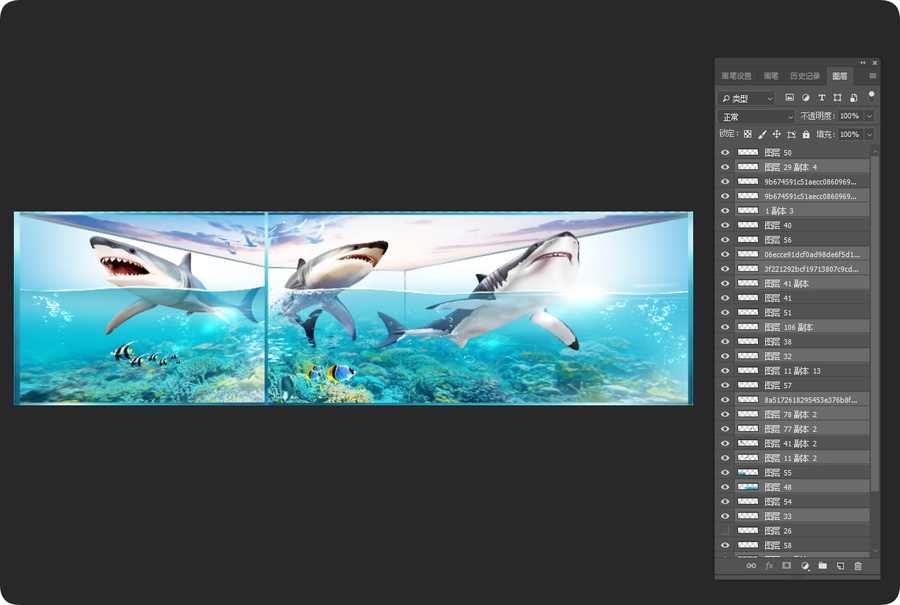Click thumbnail of layer 图层 55
Screen dimensions: 900x605
point(748,472)
